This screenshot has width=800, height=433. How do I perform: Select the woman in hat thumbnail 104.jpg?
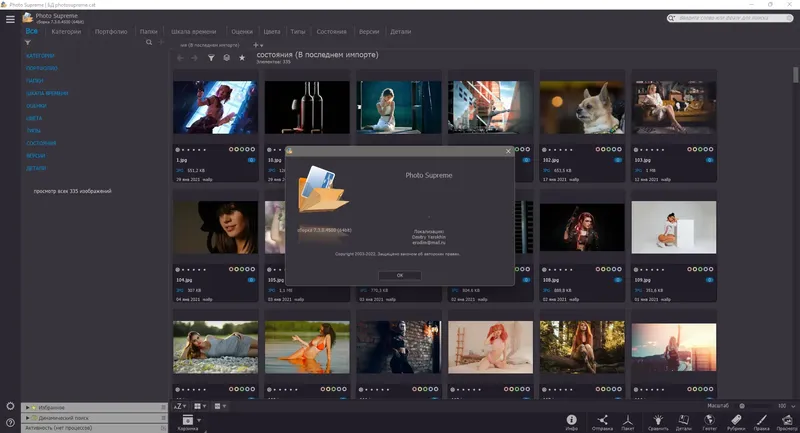[x=215, y=227]
